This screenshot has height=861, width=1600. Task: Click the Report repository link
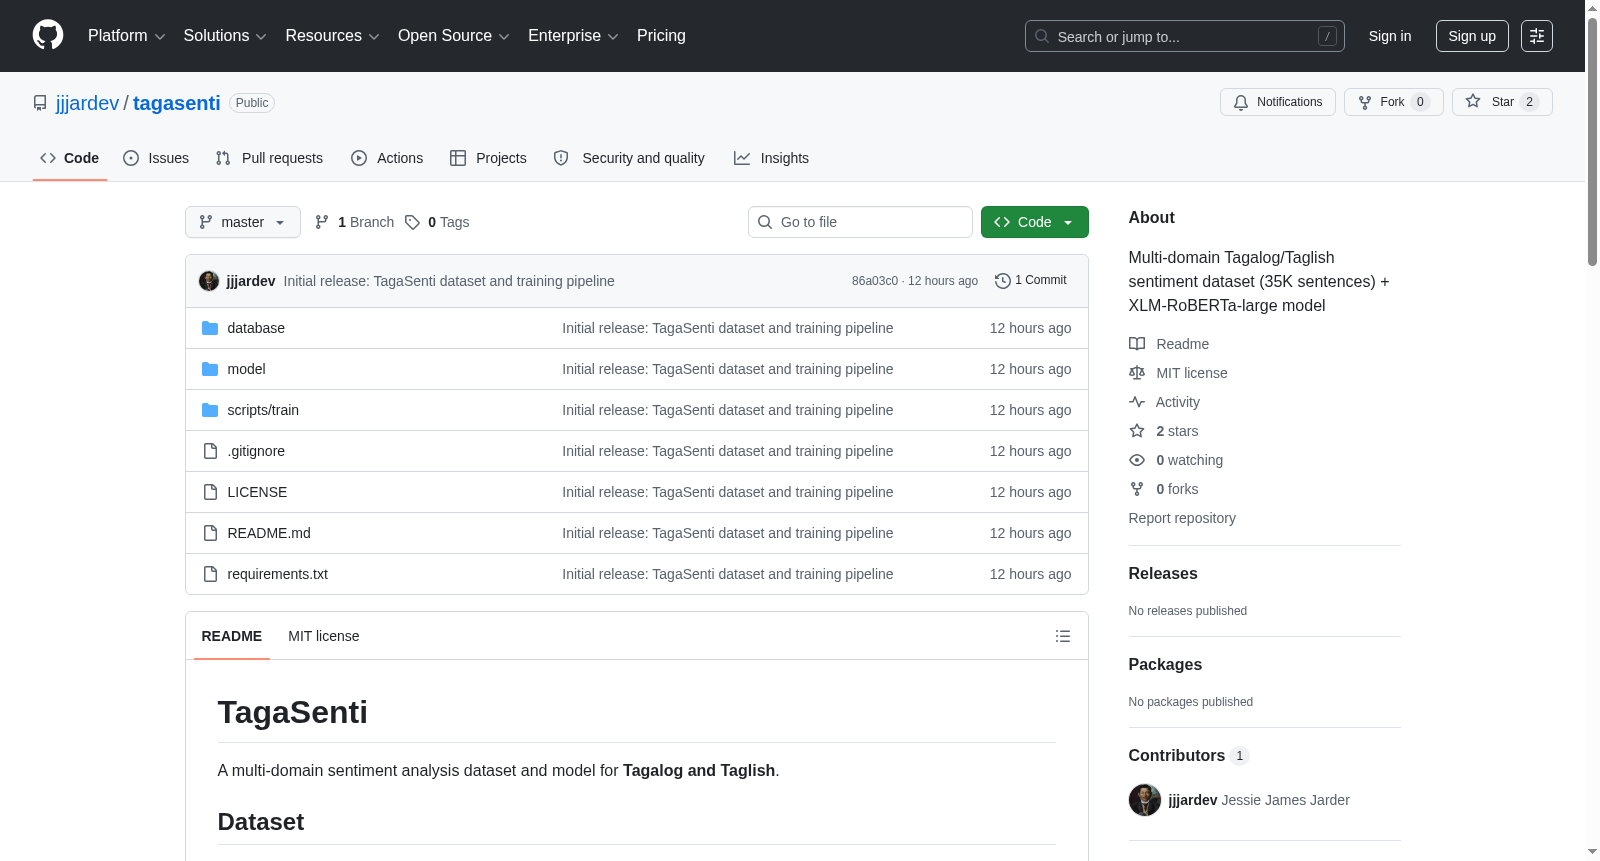point(1182,518)
